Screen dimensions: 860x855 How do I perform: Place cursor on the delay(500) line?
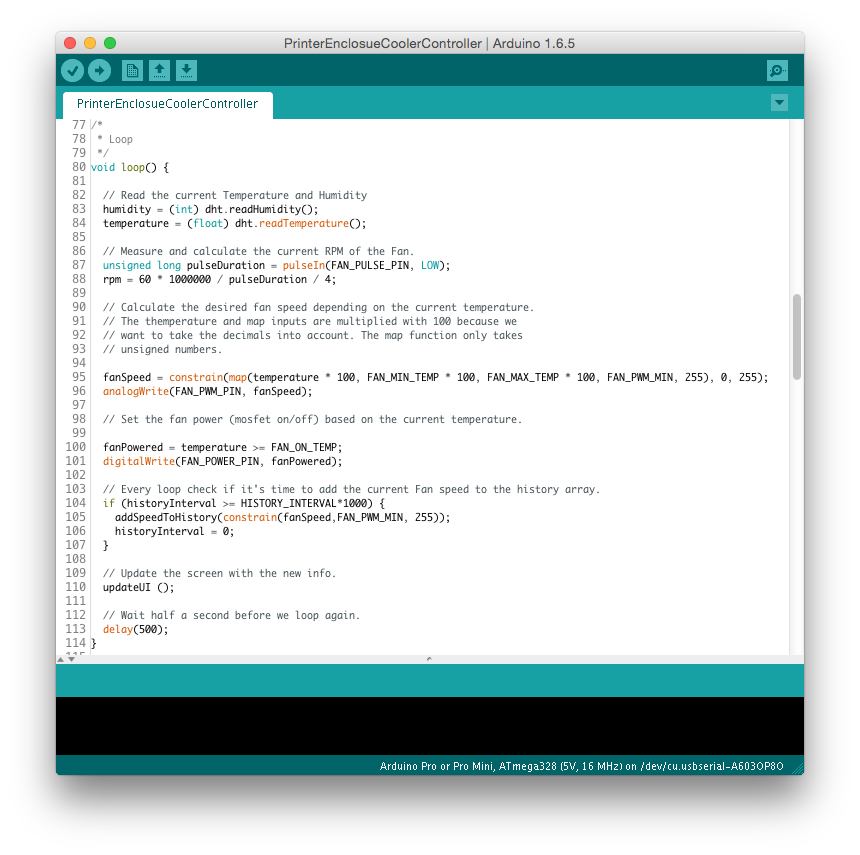coord(135,630)
